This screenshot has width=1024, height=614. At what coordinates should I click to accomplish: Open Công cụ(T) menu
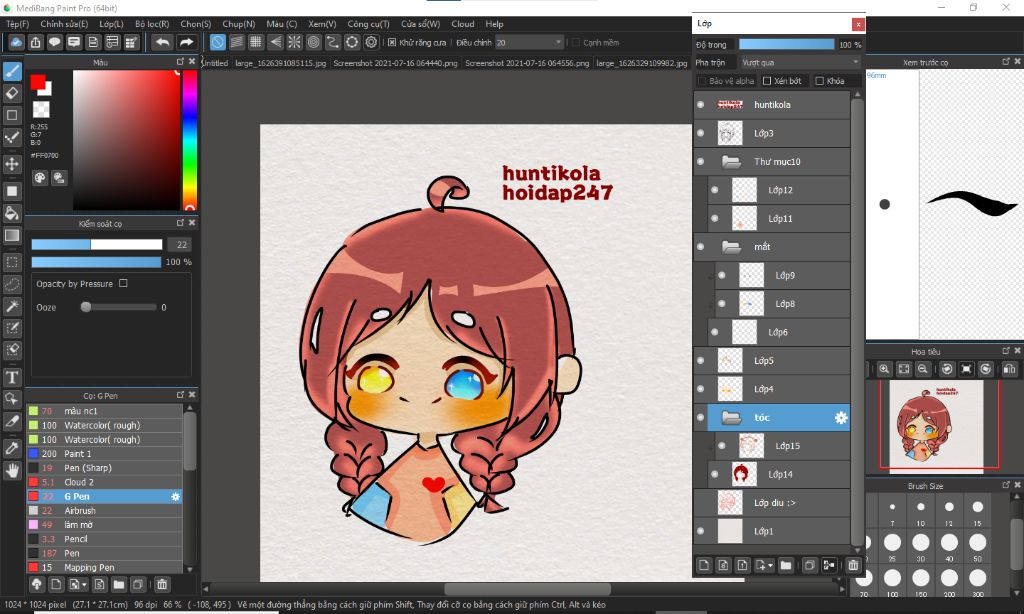coord(368,24)
